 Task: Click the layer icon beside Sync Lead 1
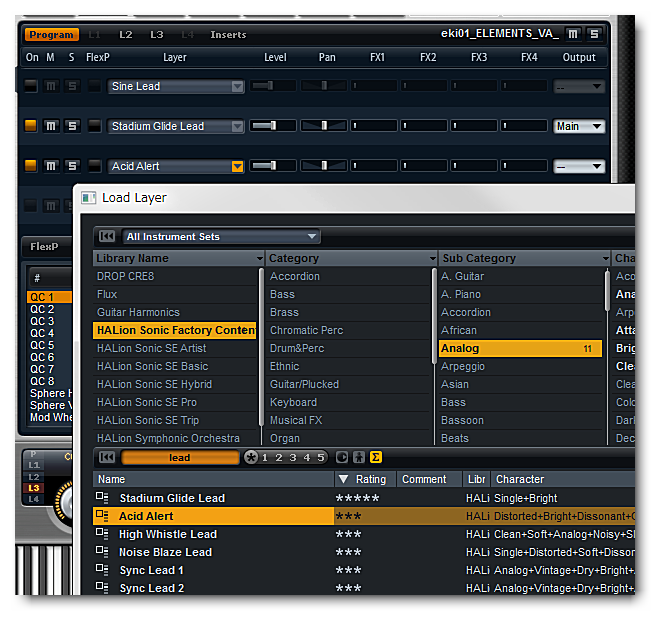[x=102, y=570]
